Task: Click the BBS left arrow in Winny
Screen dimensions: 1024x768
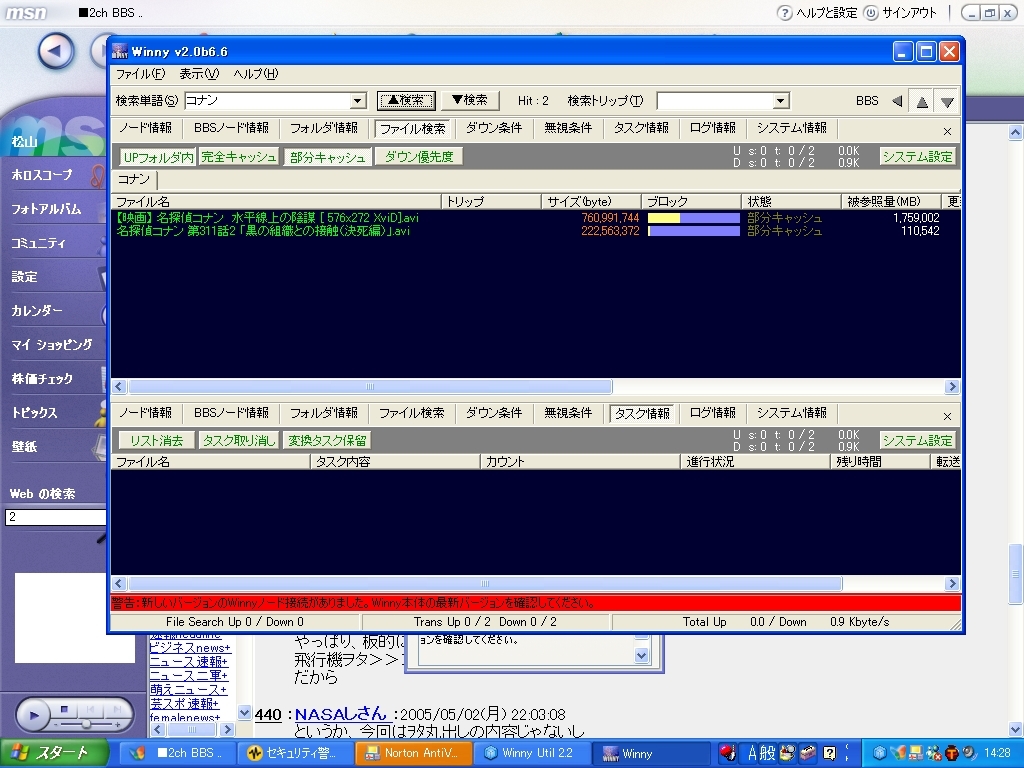Action: pos(897,101)
